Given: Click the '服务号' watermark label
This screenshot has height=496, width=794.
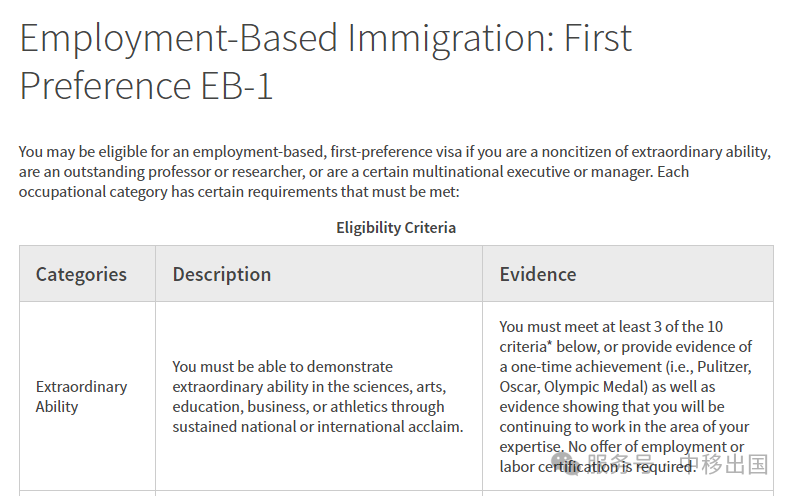Looking at the screenshot, I should (620, 464).
